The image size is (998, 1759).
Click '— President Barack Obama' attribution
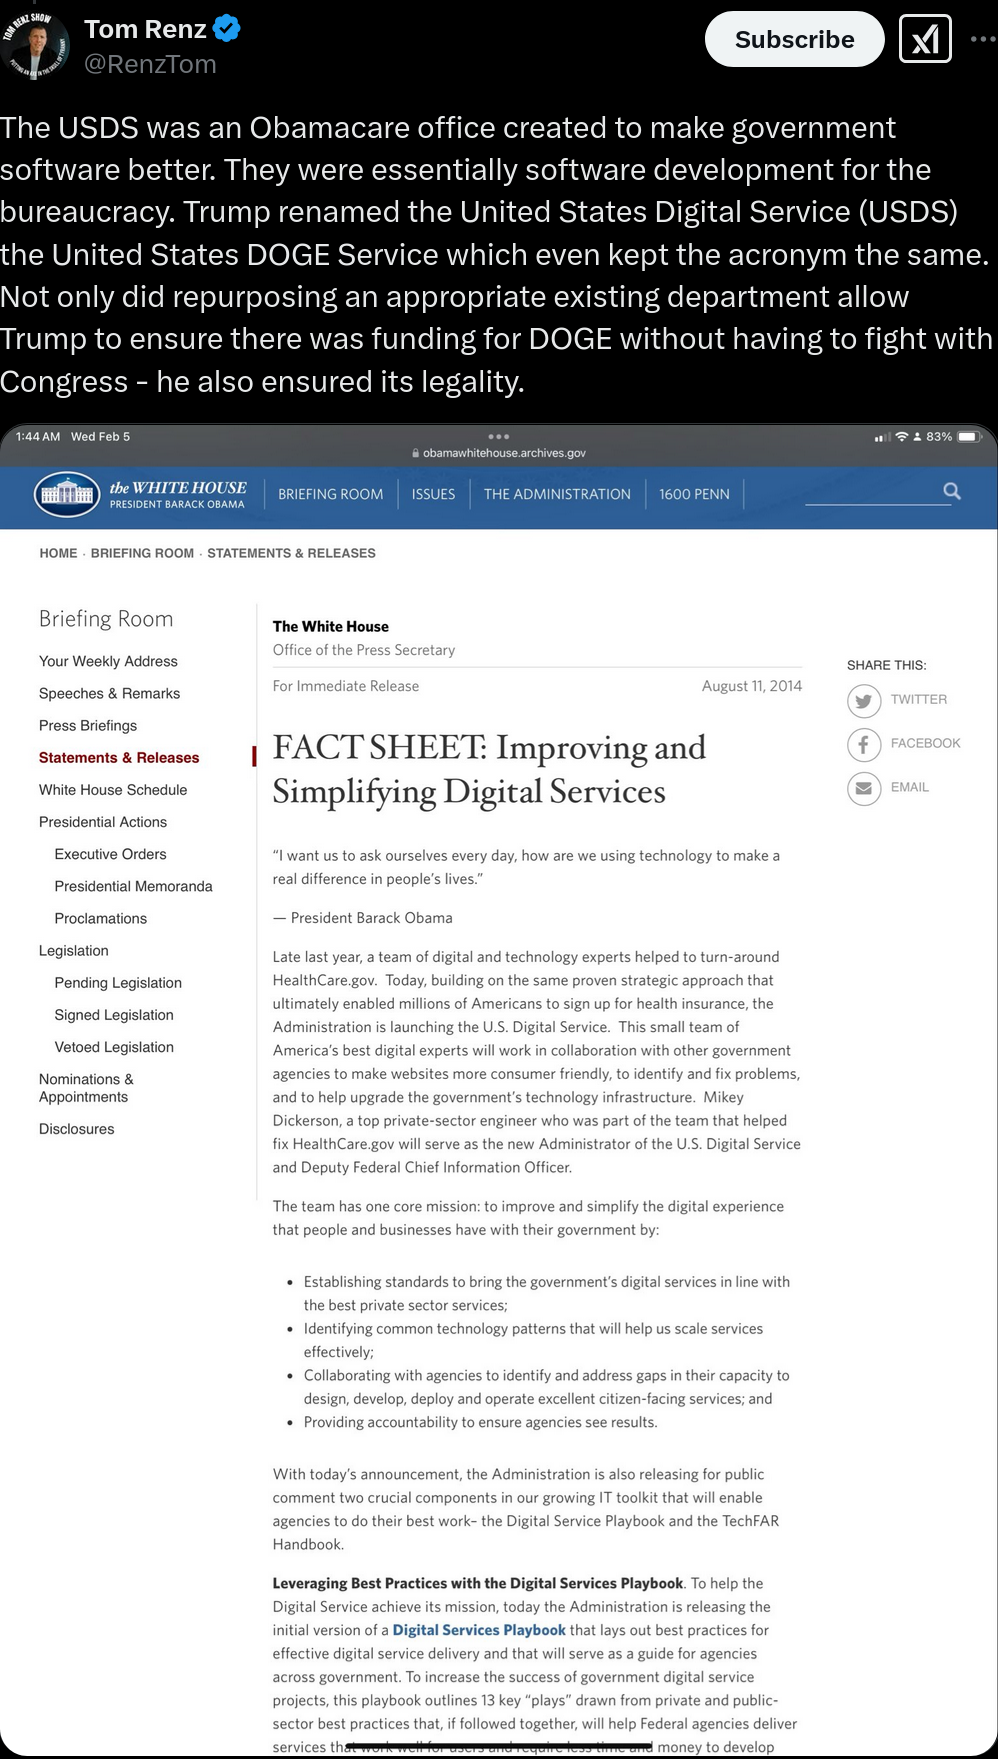(x=363, y=918)
